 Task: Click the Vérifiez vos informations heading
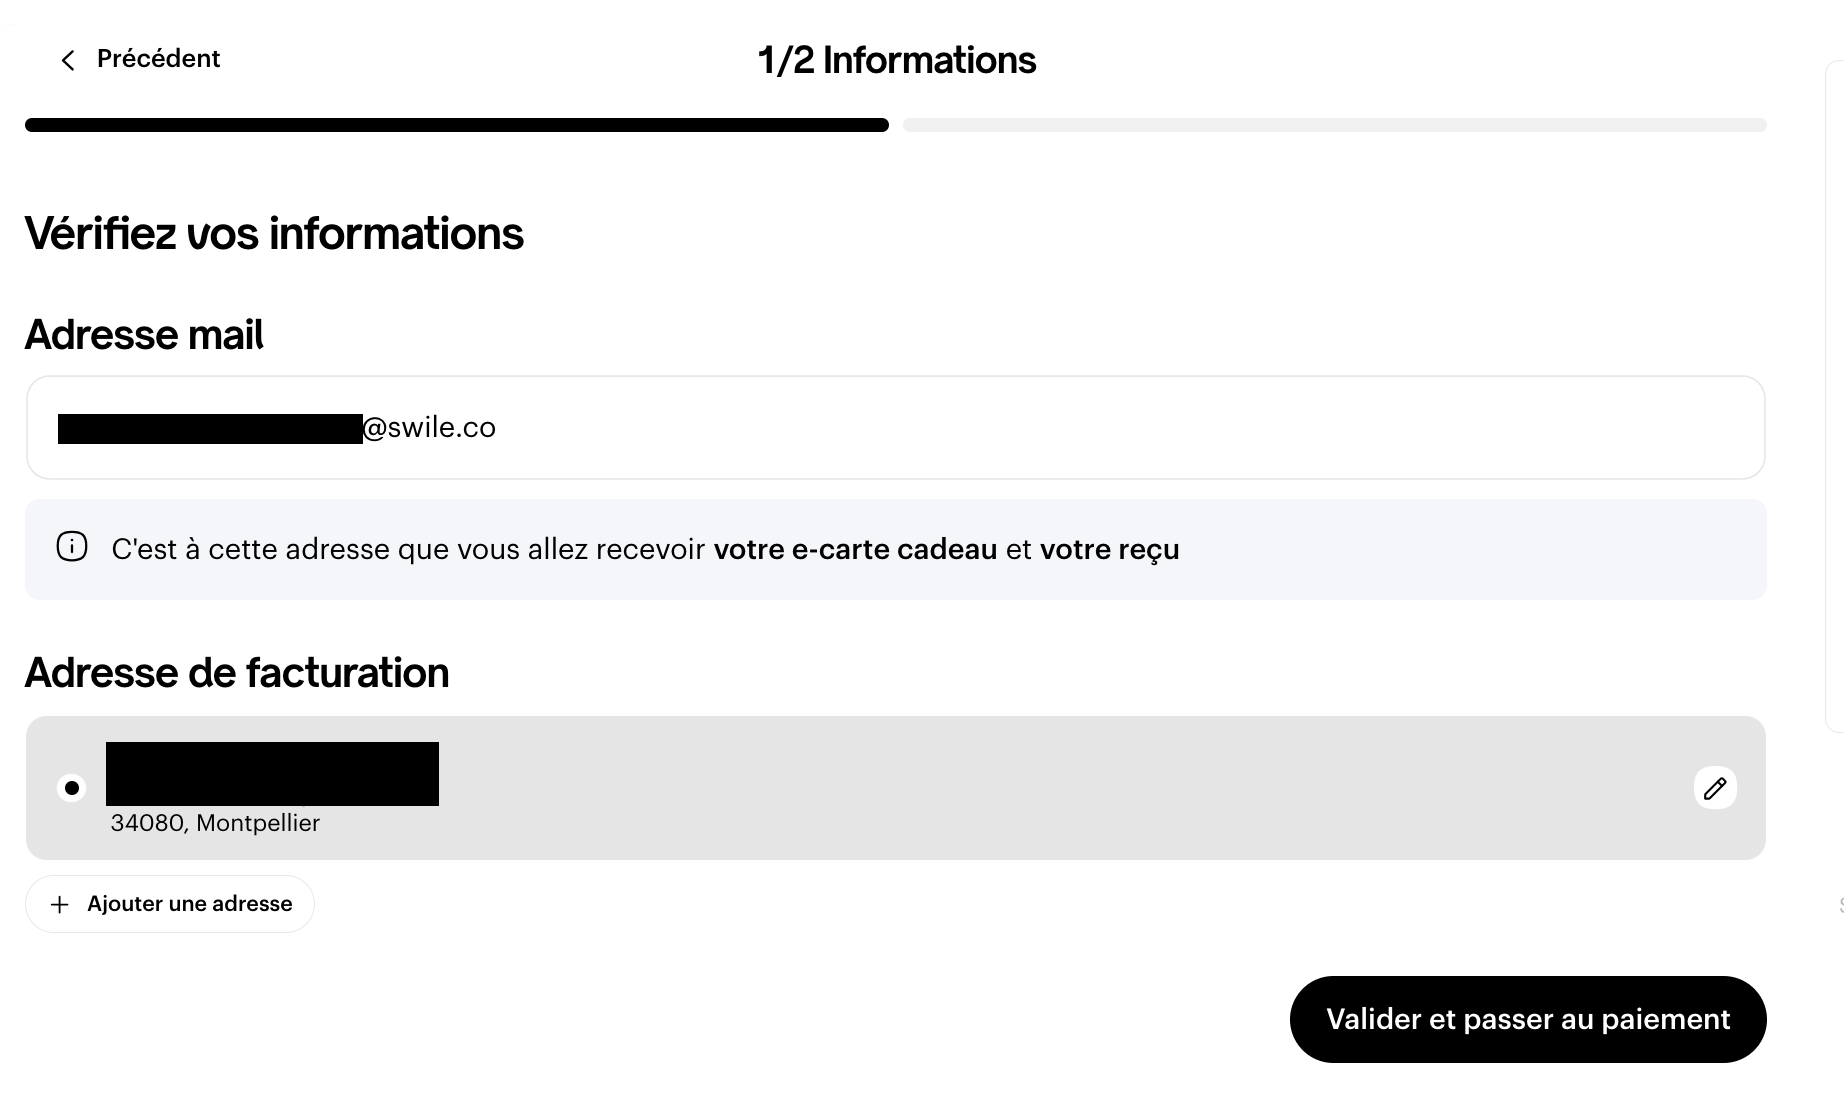(x=274, y=234)
